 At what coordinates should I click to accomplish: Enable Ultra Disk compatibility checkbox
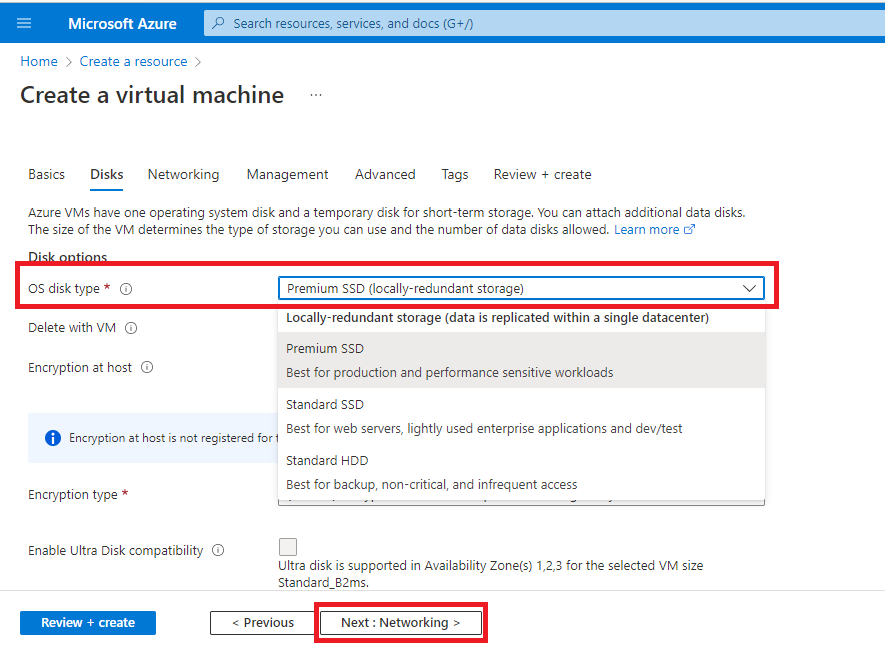tap(288, 547)
